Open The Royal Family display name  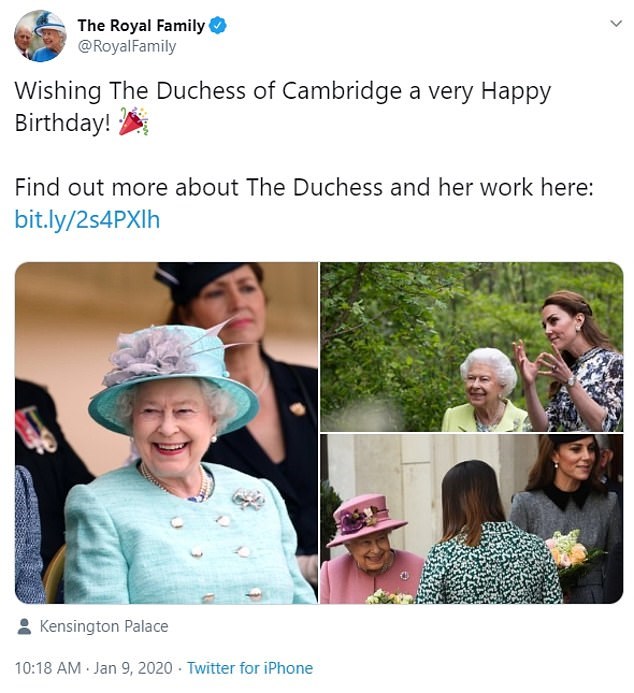coord(141,25)
